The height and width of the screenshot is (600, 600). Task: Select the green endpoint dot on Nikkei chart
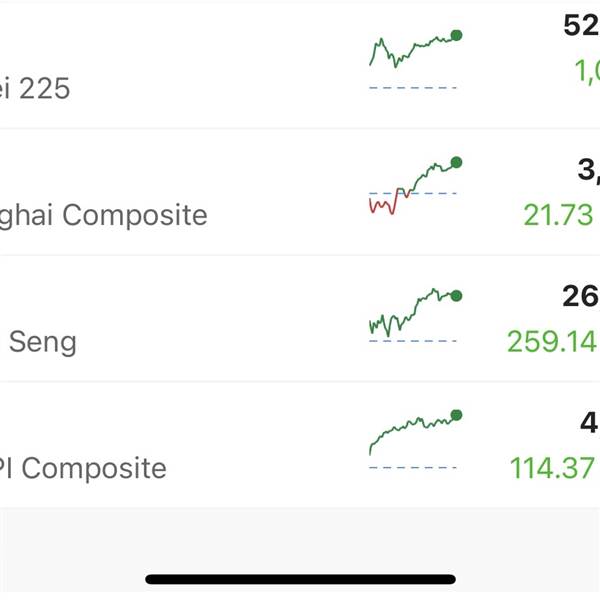(456, 35)
